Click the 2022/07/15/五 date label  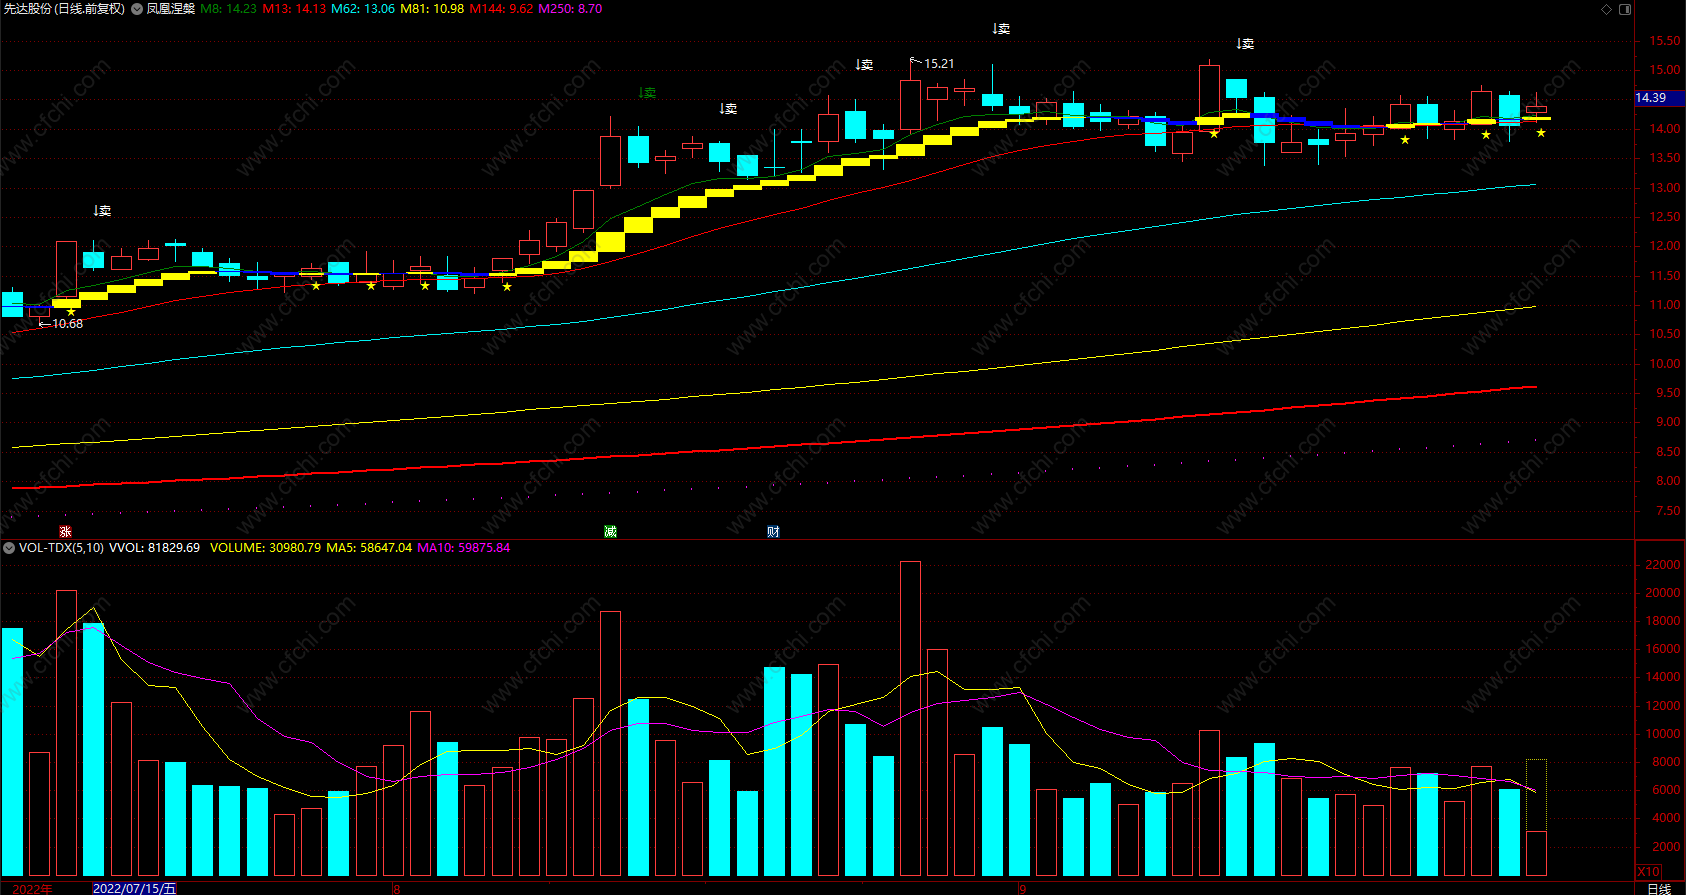coord(134,888)
